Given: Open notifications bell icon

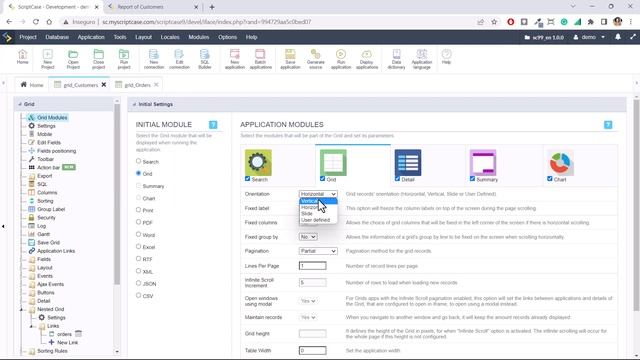Looking at the screenshot, I should 618,37.
